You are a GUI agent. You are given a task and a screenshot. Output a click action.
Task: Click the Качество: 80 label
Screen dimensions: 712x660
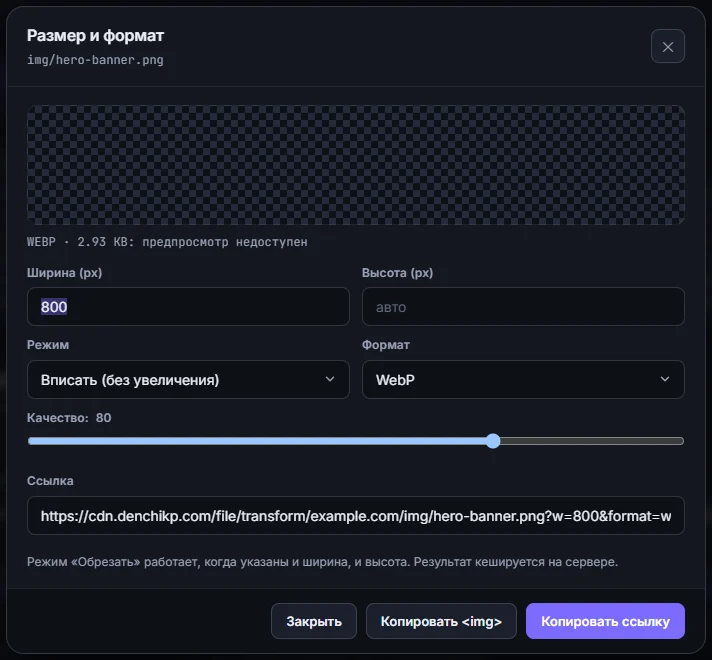tap(69, 417)
